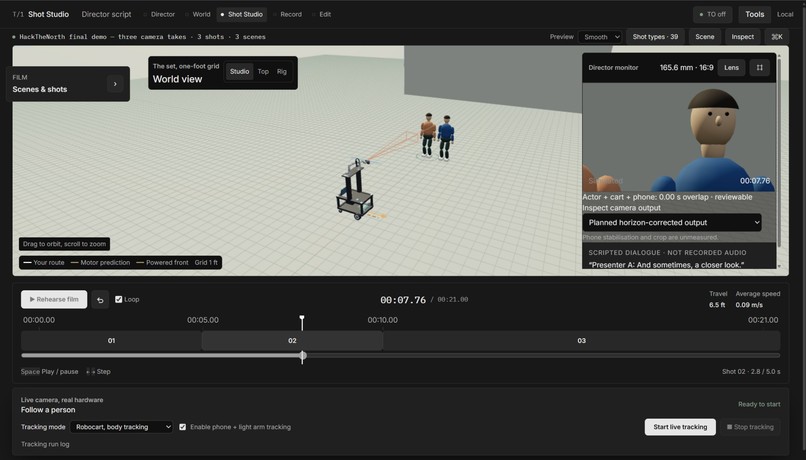Select the Shot Studio tab
The image size is (806, 460).
click(x=242, y=14)
